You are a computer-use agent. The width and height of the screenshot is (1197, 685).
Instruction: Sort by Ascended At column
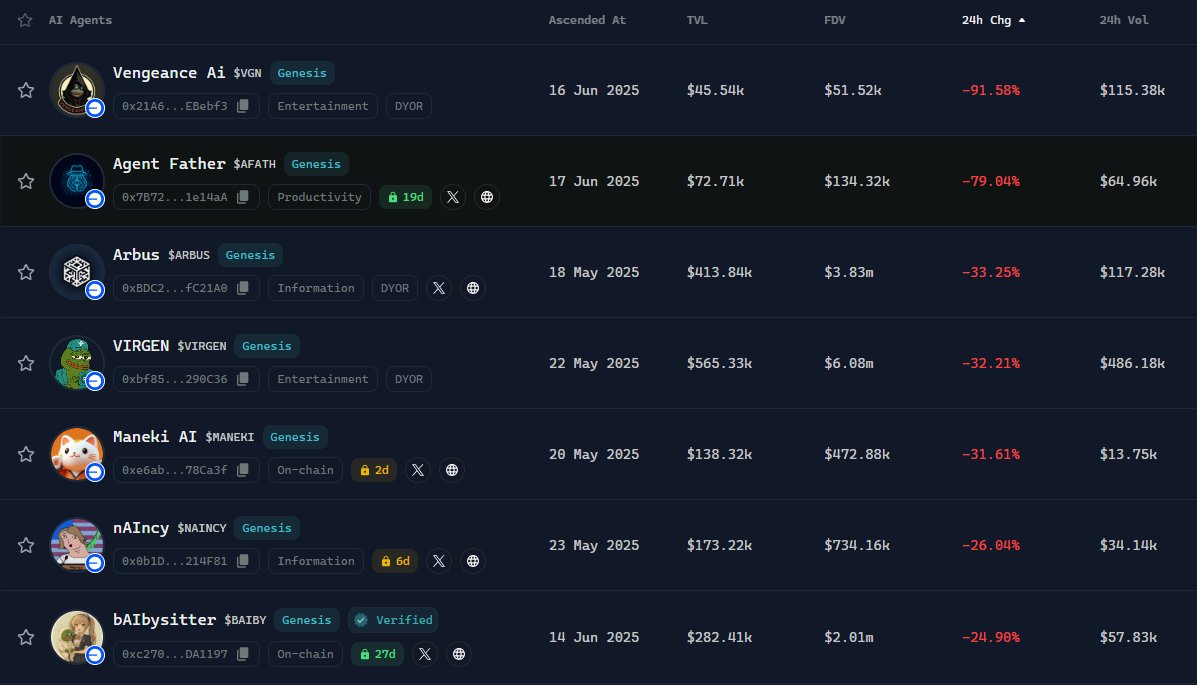point(586,20)
